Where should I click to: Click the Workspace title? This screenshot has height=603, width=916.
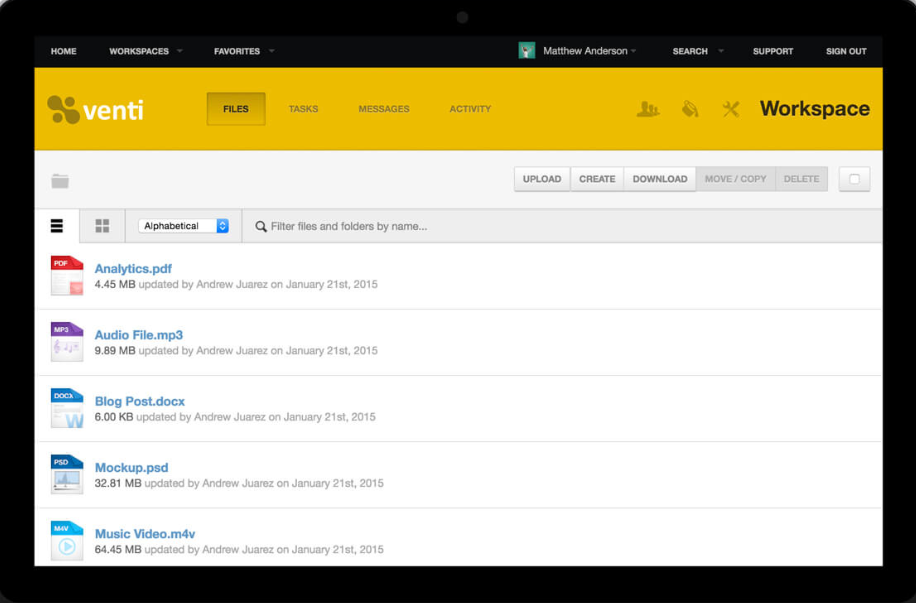[x=814, y=109]
